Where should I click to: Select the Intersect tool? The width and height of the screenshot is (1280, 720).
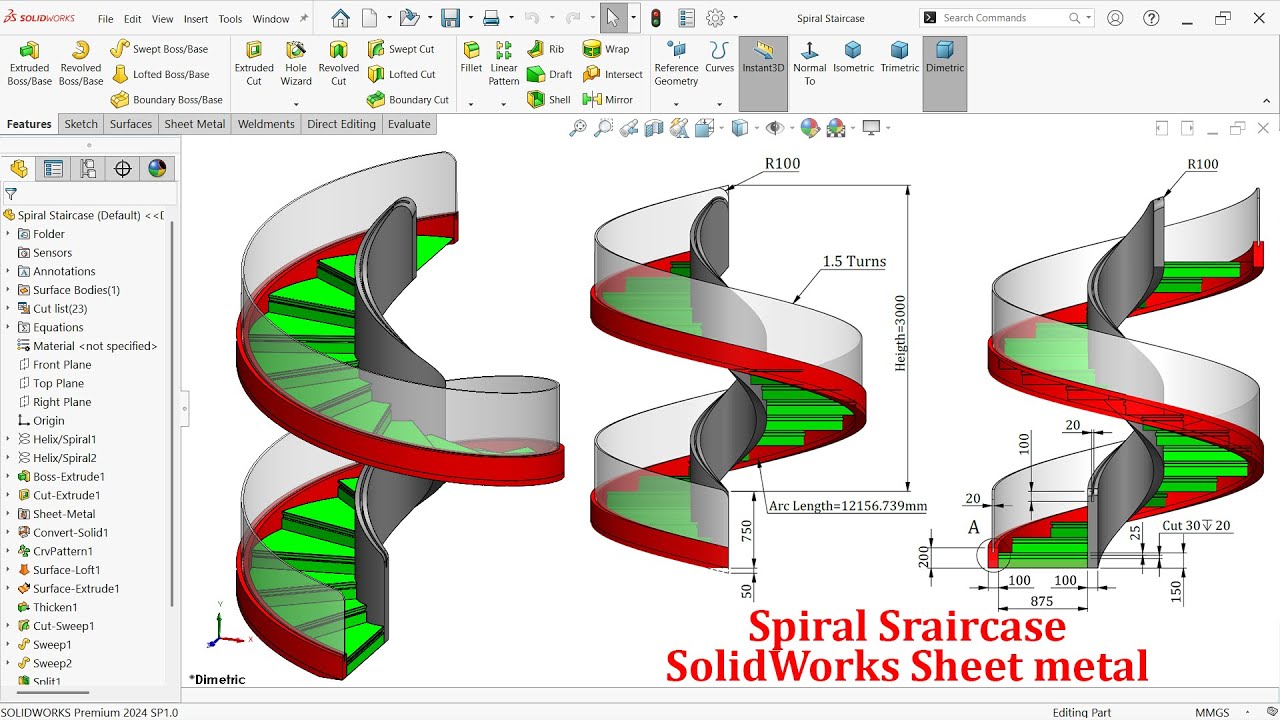(x=613, y=74)
